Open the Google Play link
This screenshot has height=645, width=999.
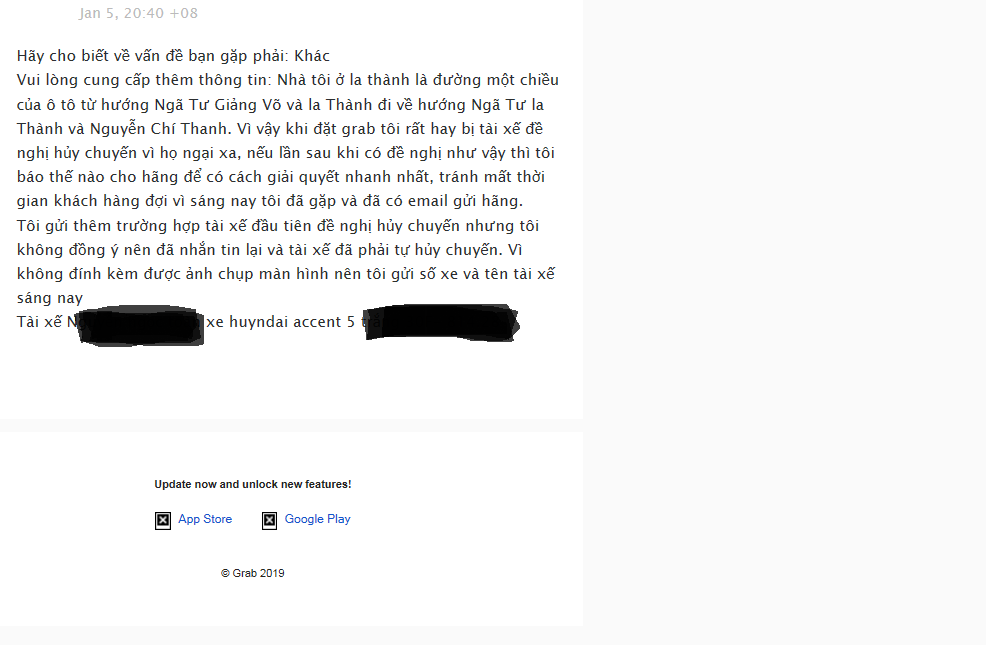(317, 519)
